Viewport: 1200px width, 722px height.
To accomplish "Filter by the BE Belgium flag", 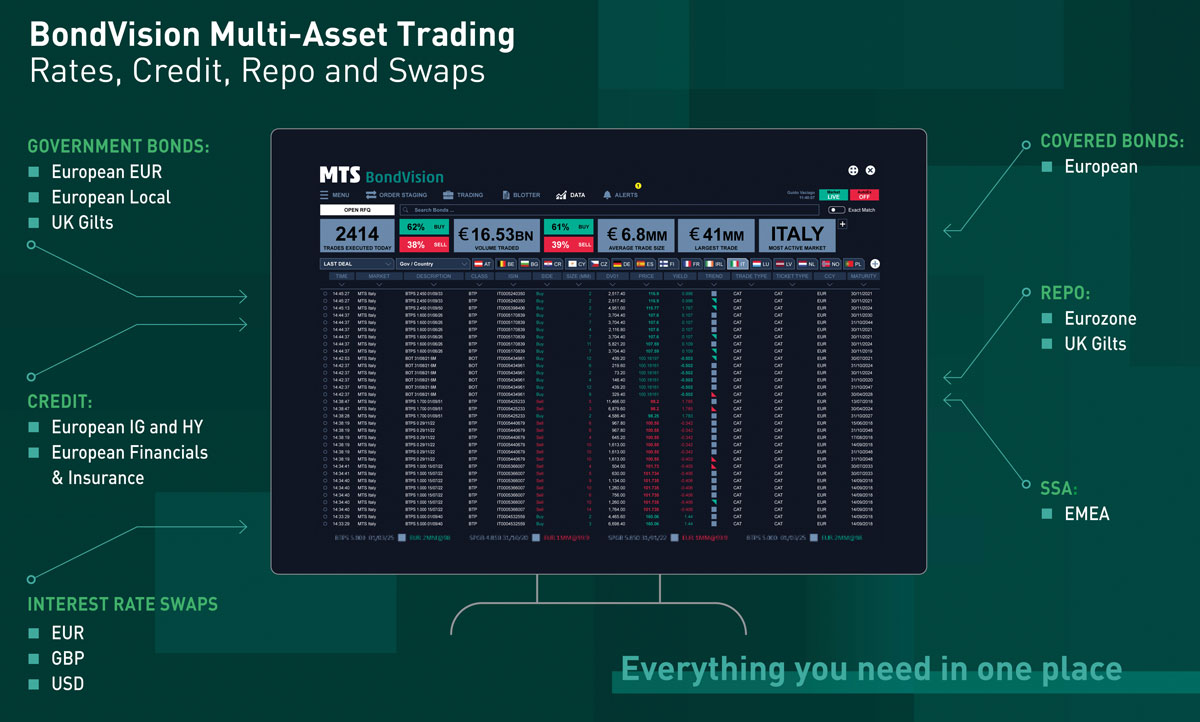I will point(507,264).
